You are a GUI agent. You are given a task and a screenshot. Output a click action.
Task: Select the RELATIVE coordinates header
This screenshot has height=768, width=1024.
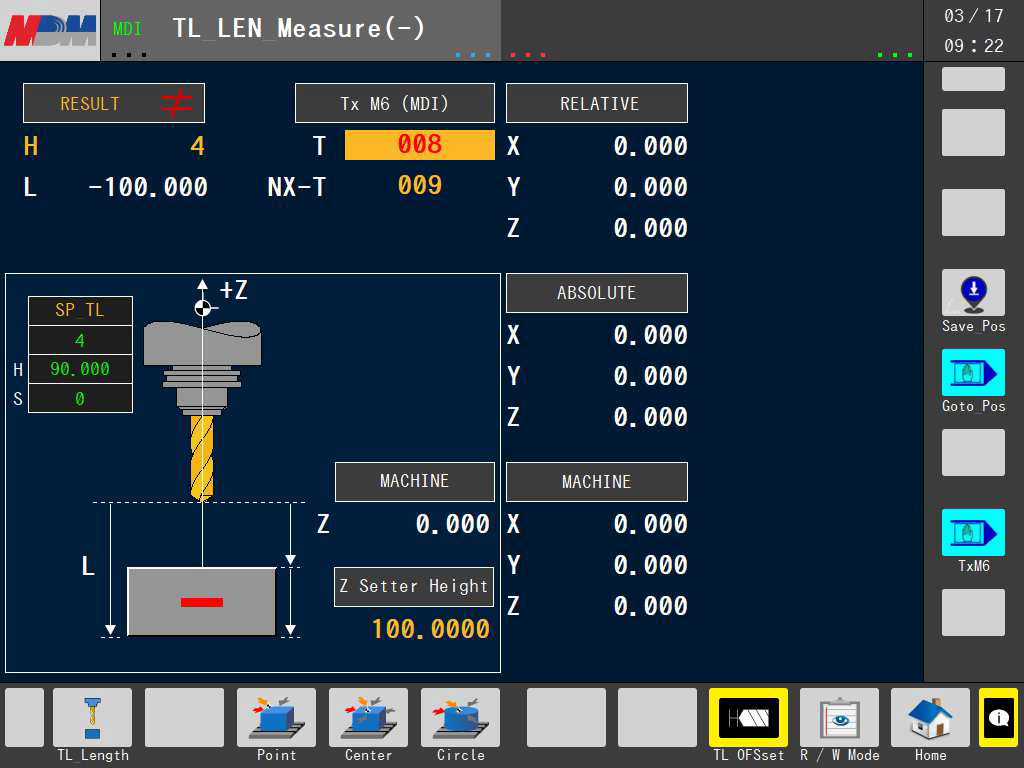(x=597, y=103)
